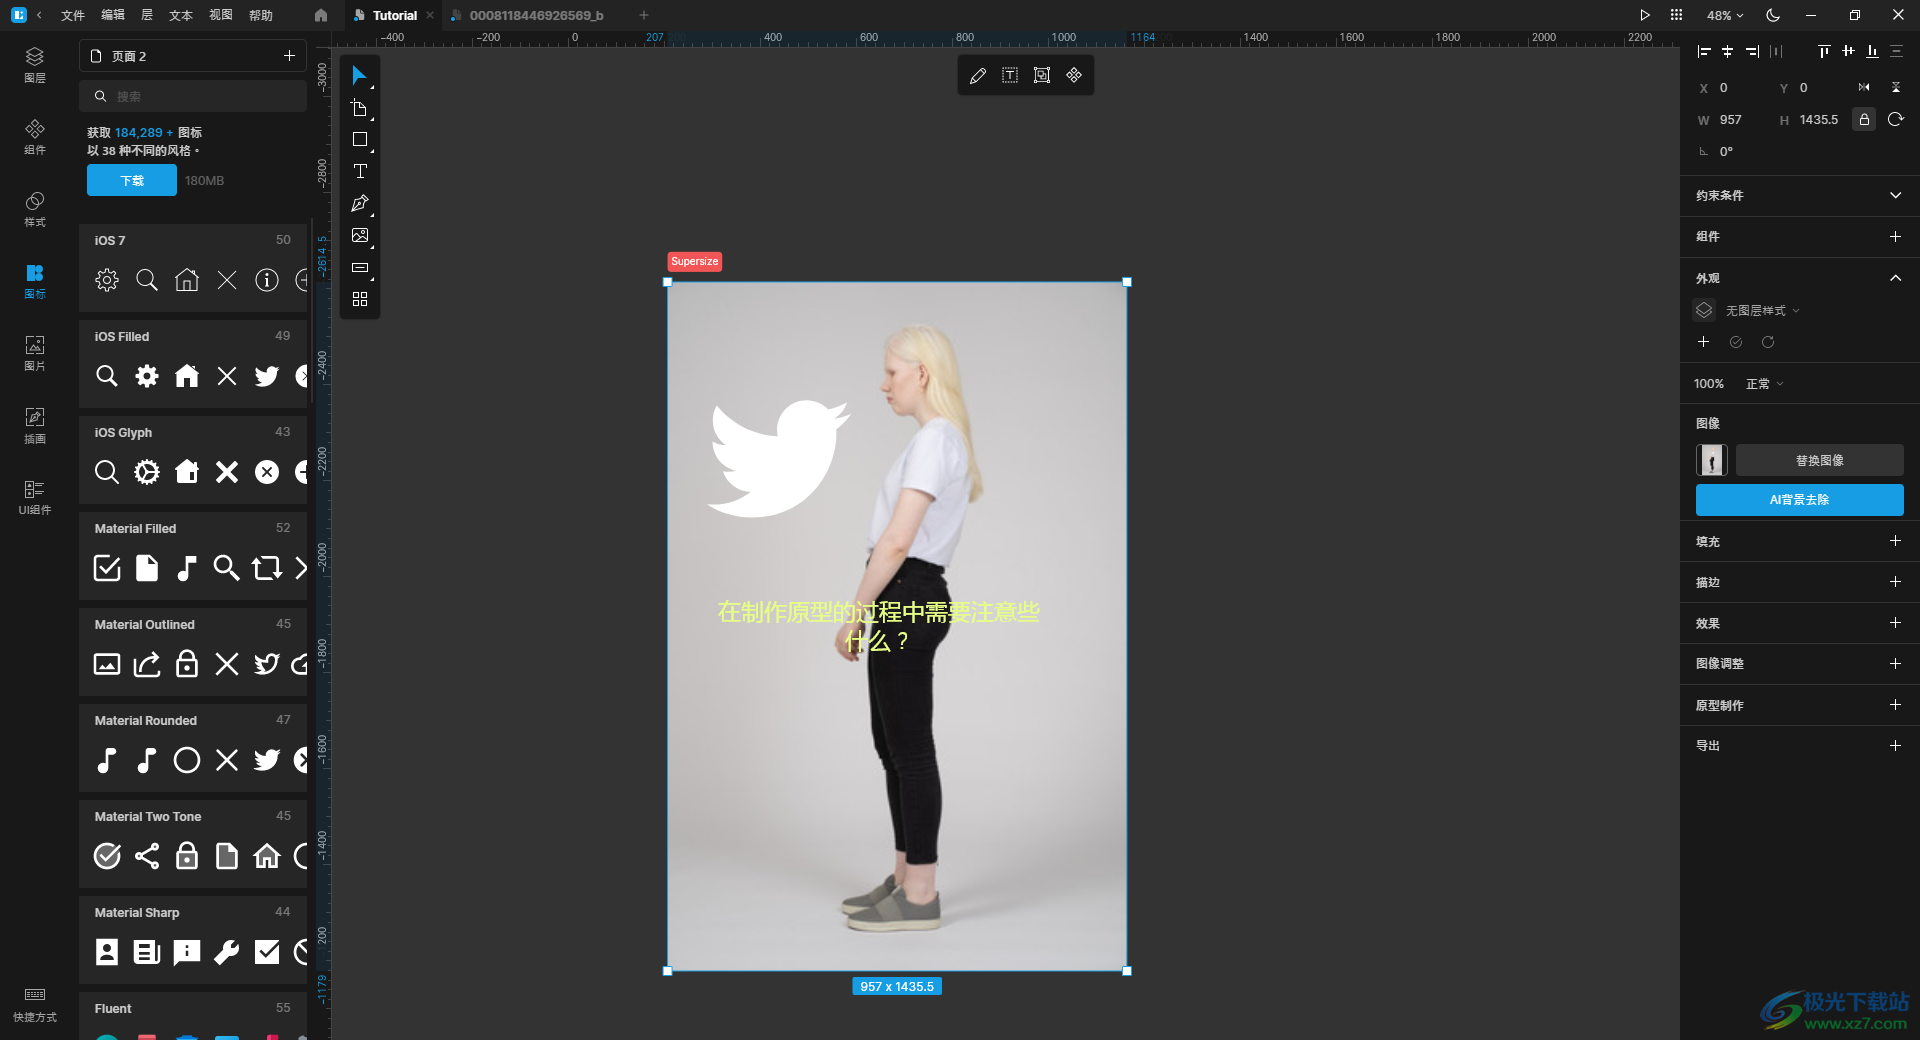Open the 编辑 Edit menu
Image resolution: width=1920 pixels, height=1040 pixels.
[113, 15]
